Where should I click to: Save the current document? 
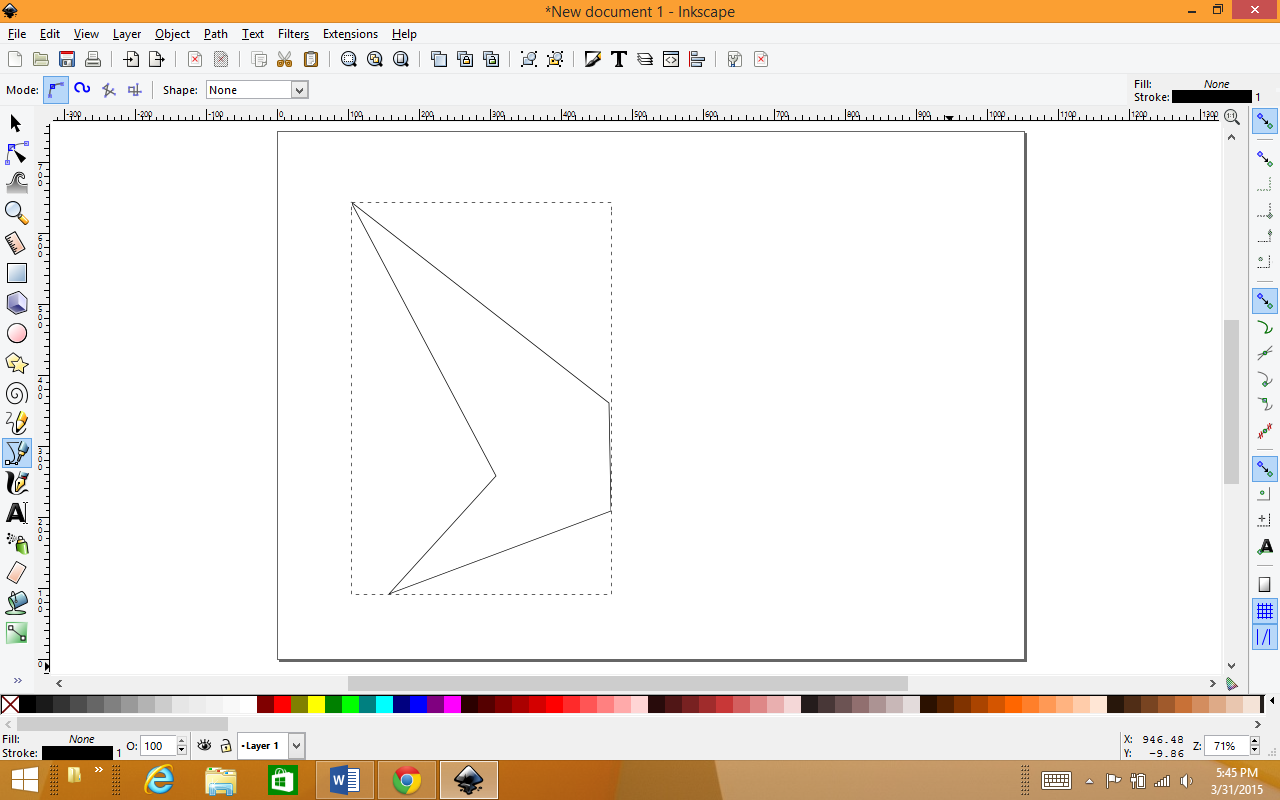coord(67,59)
